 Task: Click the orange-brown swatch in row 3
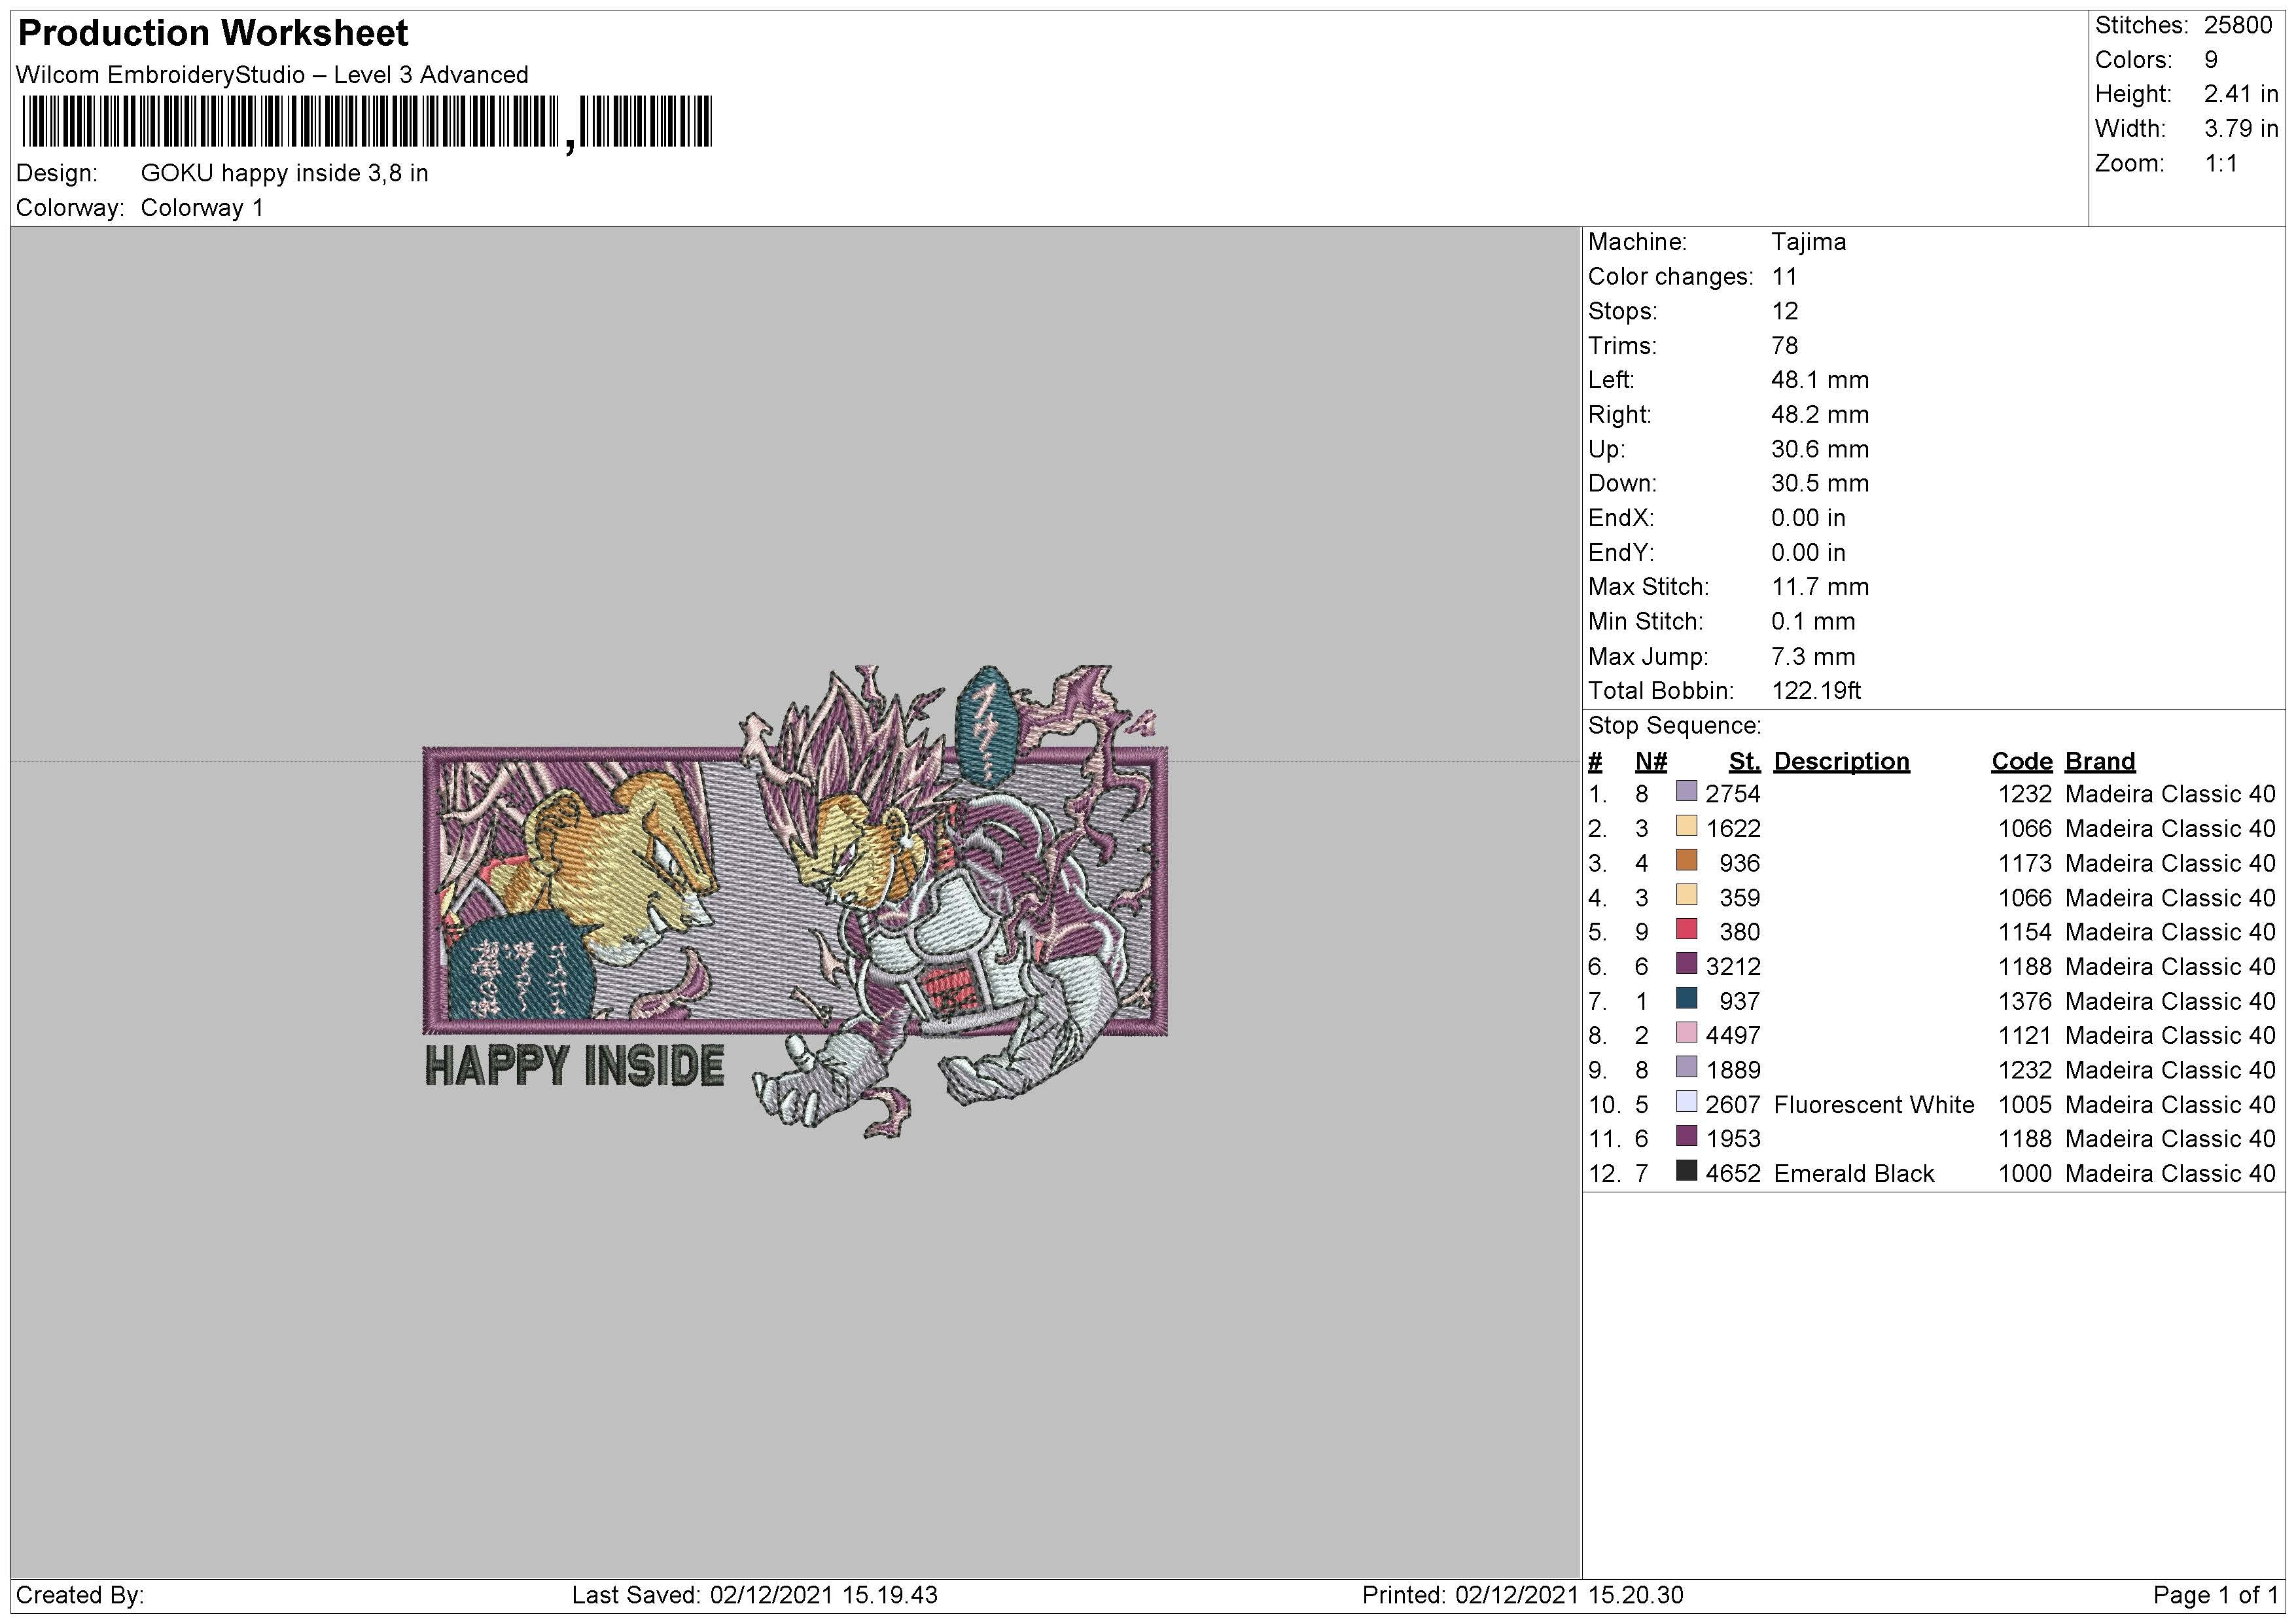click(x=1686, y=860)
